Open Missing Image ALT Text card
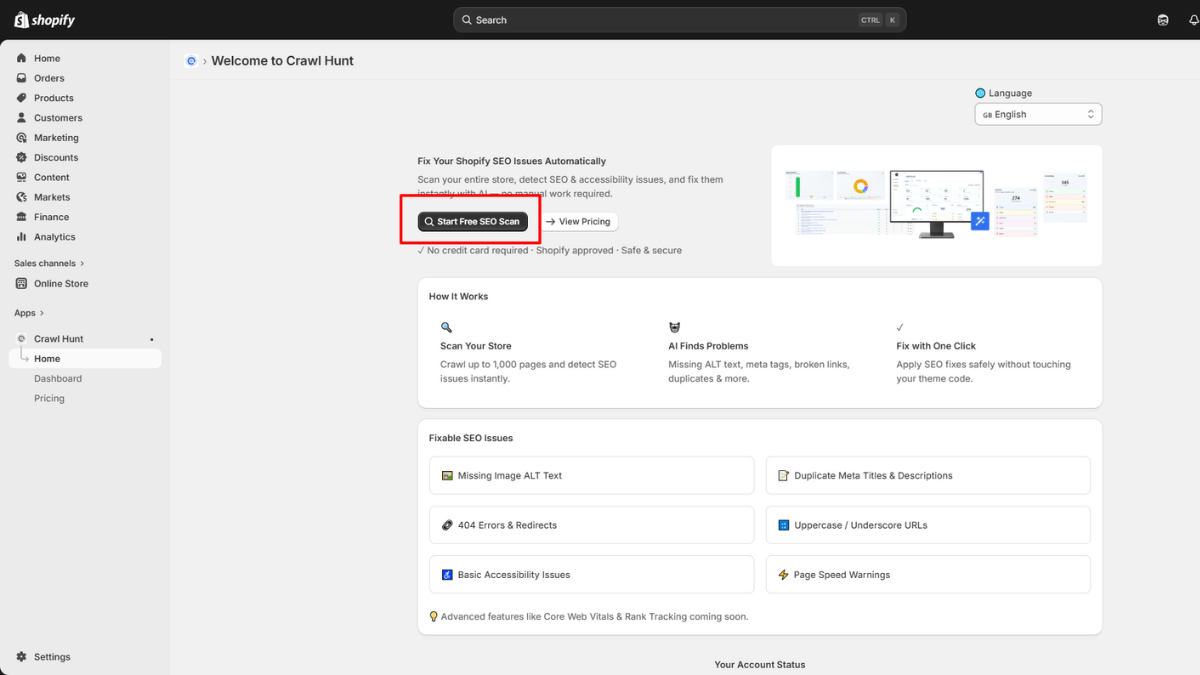The width and height of the screenshot is (1200, 675). pyautogui.click(x=591, y=476)
